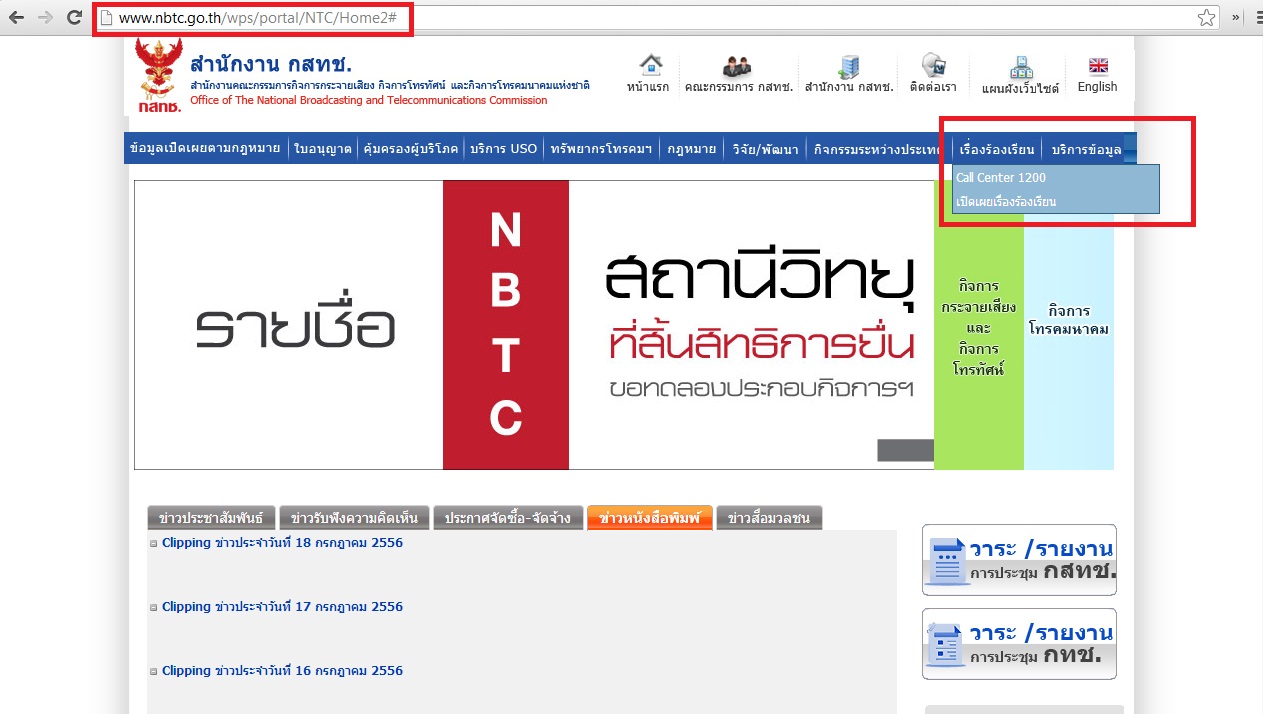Click the browser Back arrow
The width and height of the screenshot is (1263, 714).
[16, 17]
